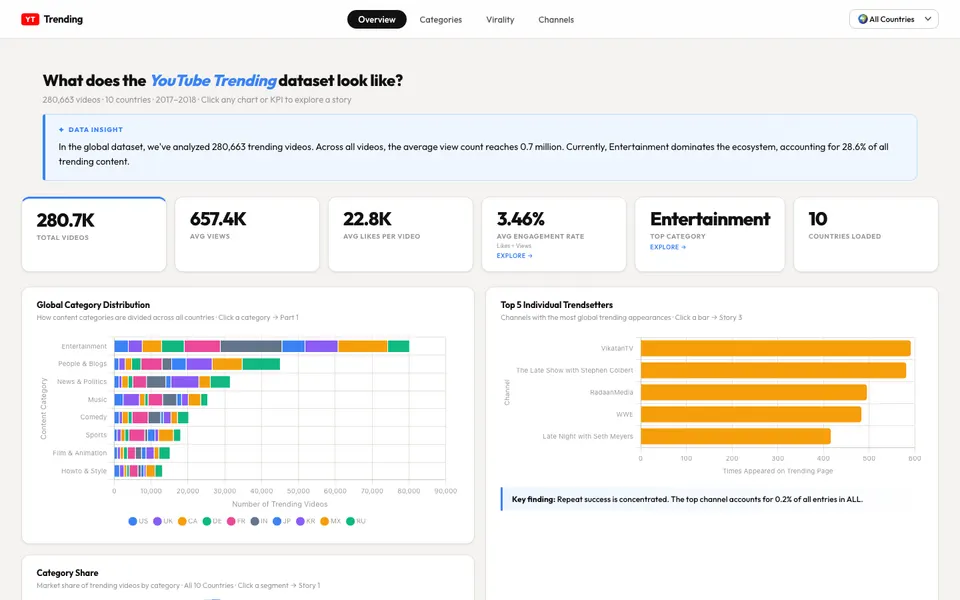Open the All Countries dropdown chevron
The height and width of the screenshot is (600, 960).
click(x=928, y=19)
